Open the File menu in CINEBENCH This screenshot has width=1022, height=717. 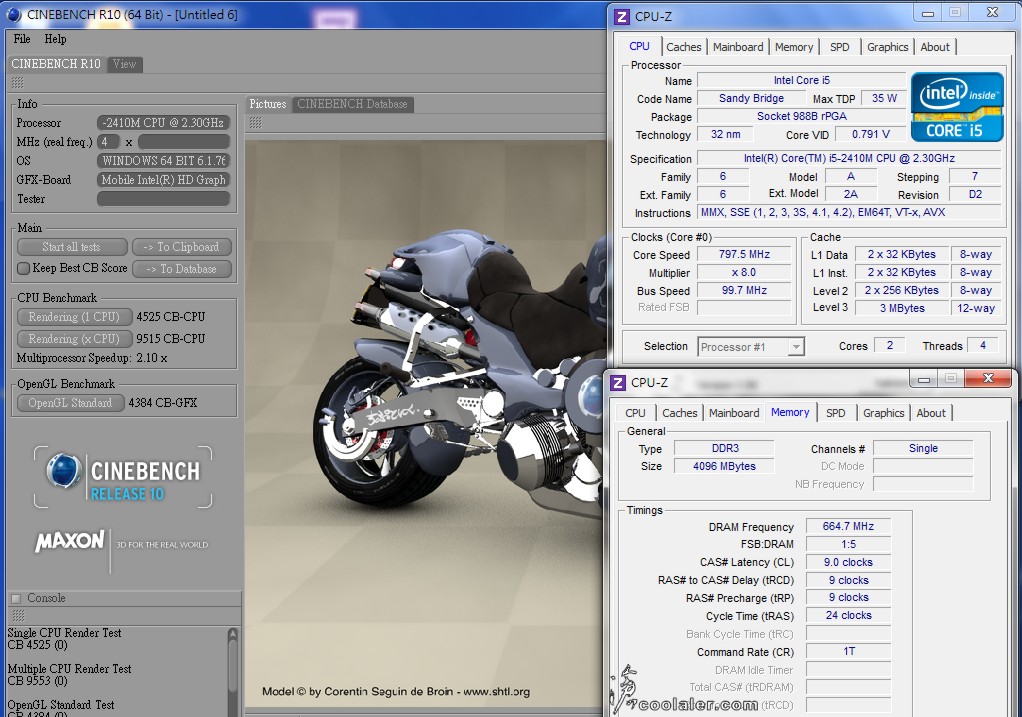(x=22, y=39)
